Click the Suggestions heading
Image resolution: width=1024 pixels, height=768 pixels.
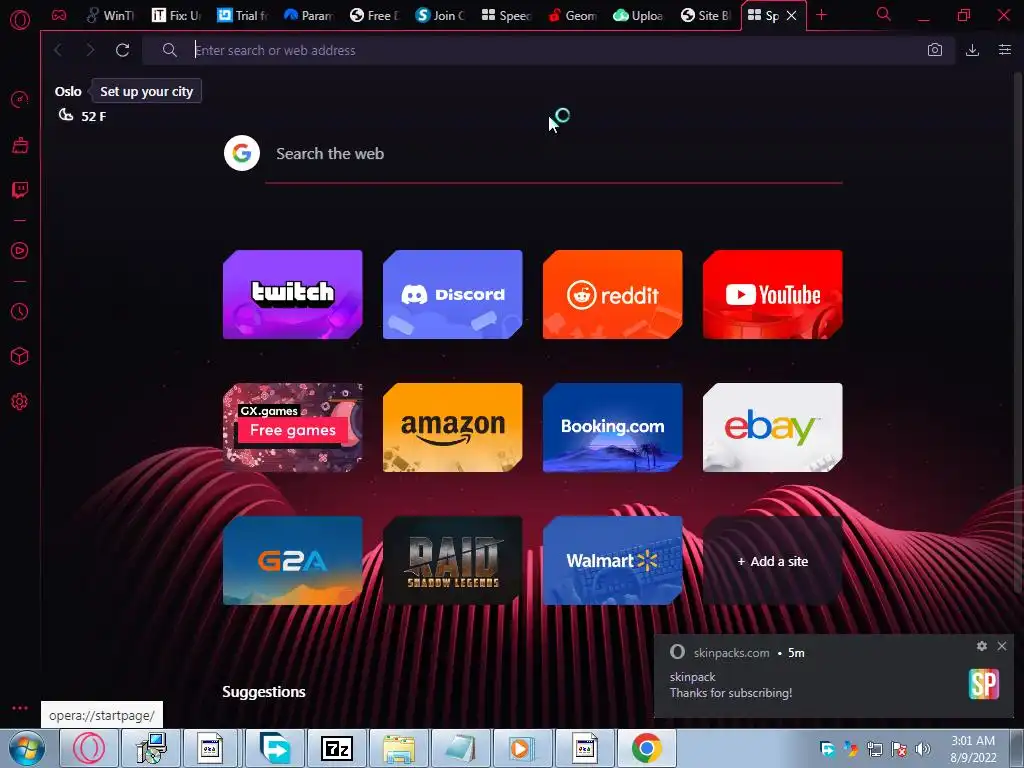pyautogui.click(x=264, y=692)
